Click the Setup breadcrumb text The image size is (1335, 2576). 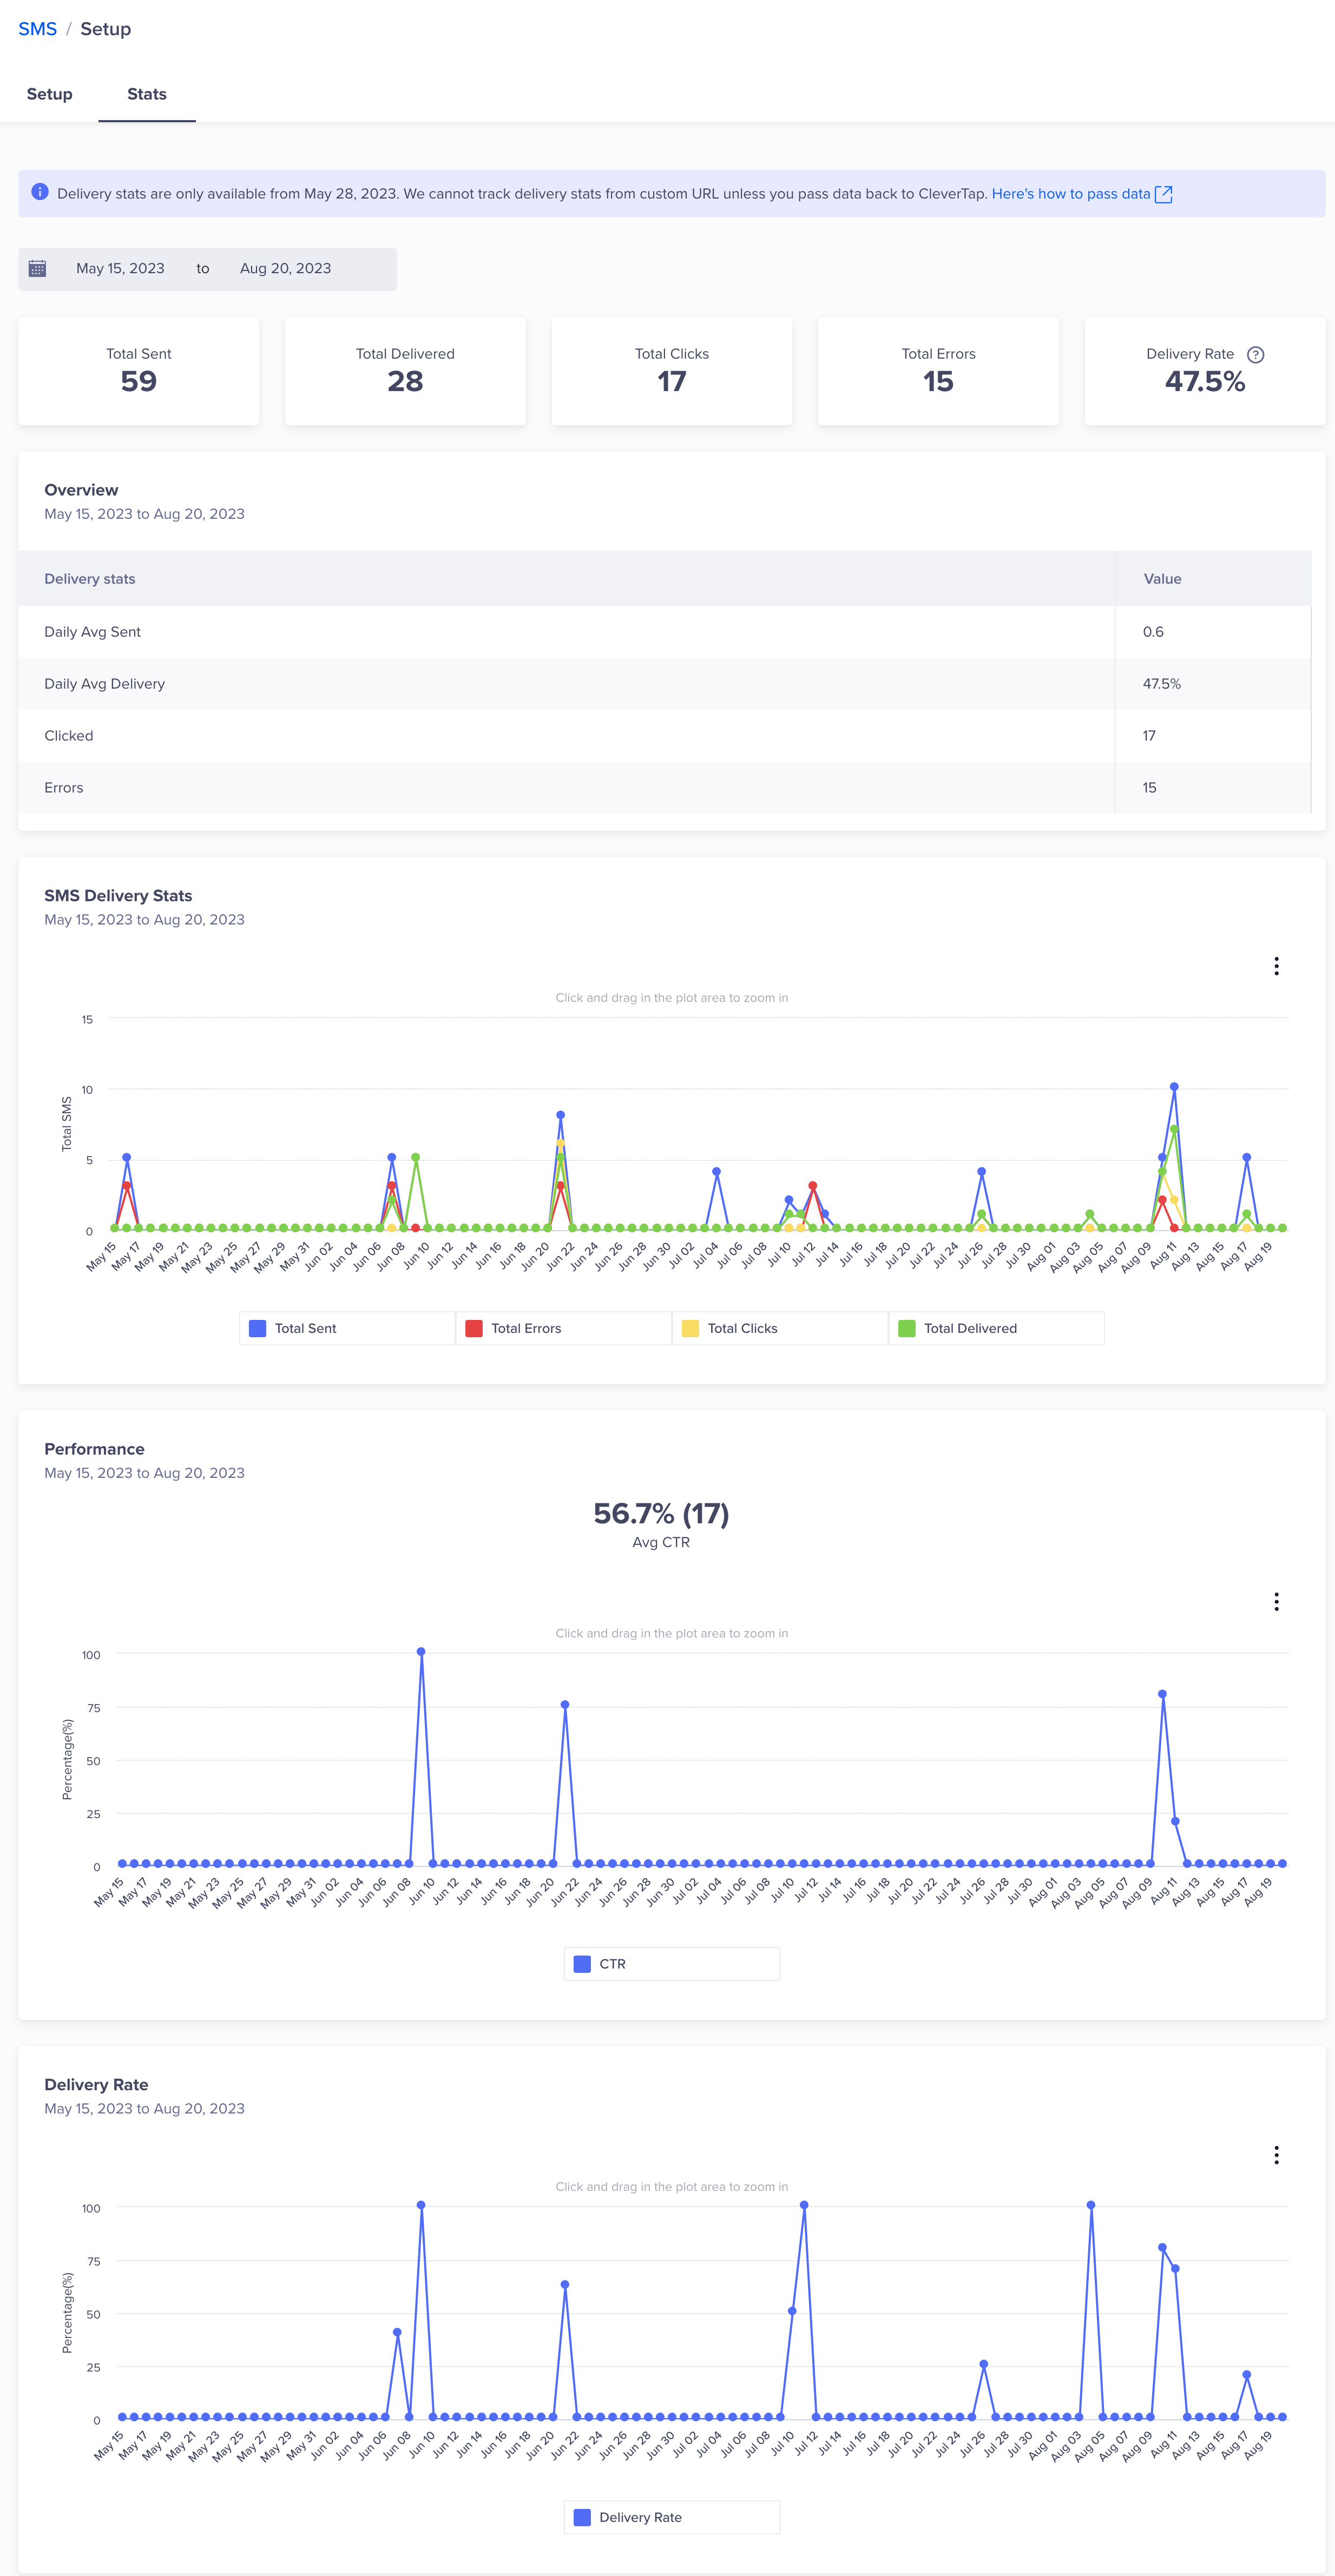pyautogui.click(x=106, y=29)
